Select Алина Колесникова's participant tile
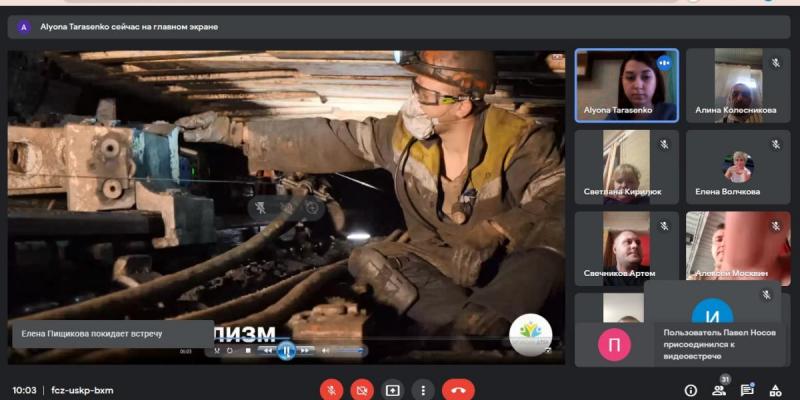 click(x=738, y=85)
